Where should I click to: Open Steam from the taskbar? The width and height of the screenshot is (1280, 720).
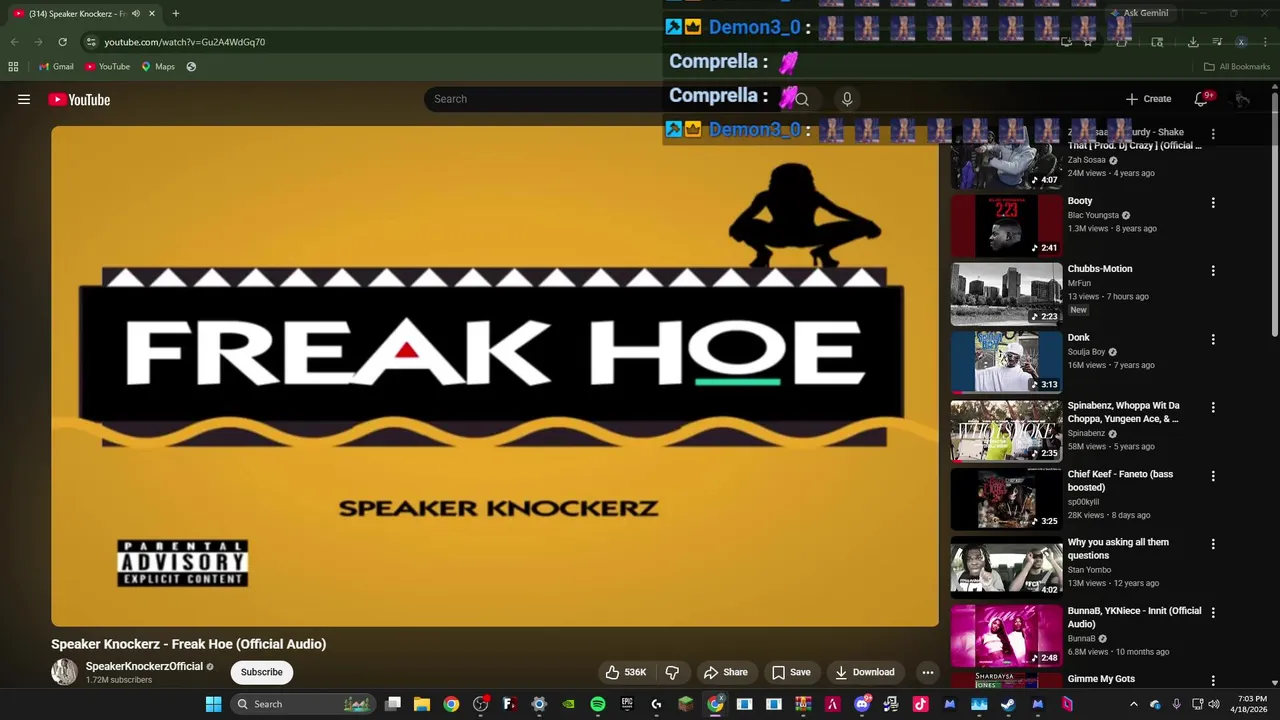tap(1008, 704)
